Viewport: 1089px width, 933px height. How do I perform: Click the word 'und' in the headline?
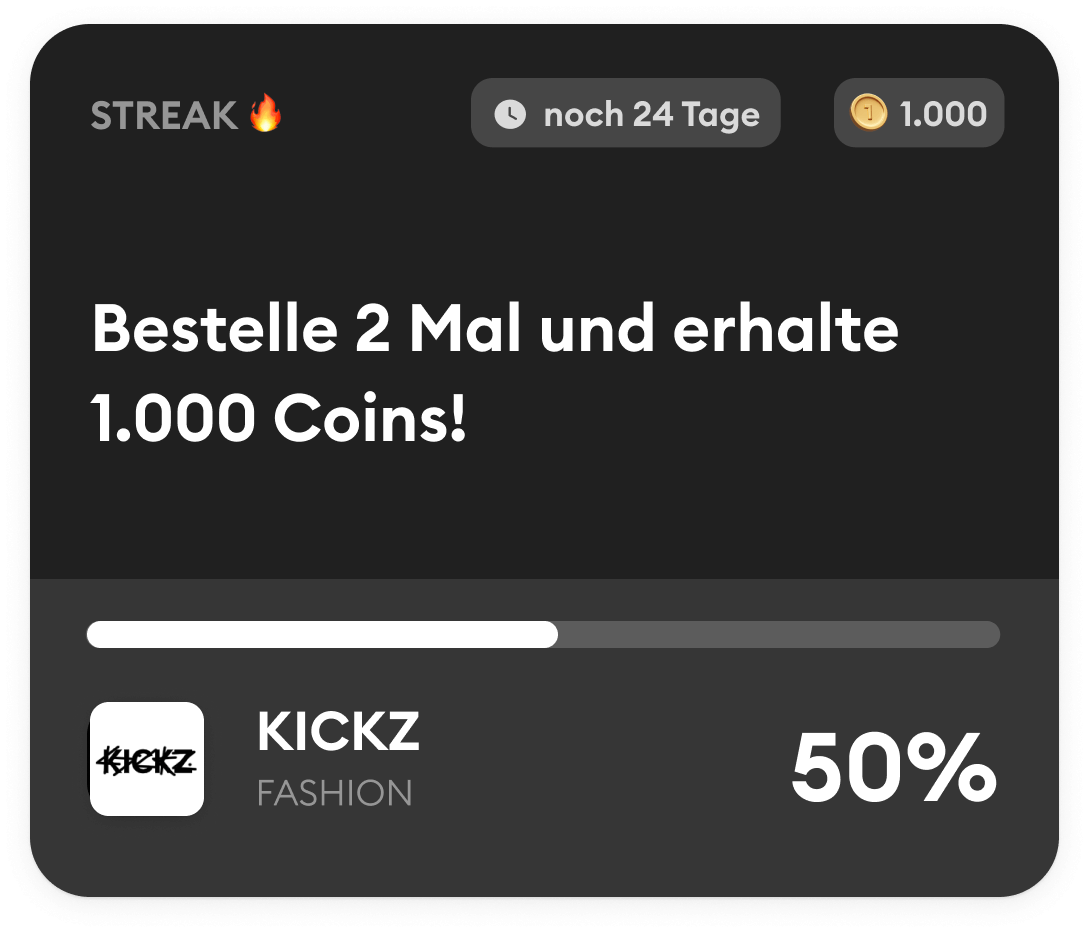click(x=597, y=328)
